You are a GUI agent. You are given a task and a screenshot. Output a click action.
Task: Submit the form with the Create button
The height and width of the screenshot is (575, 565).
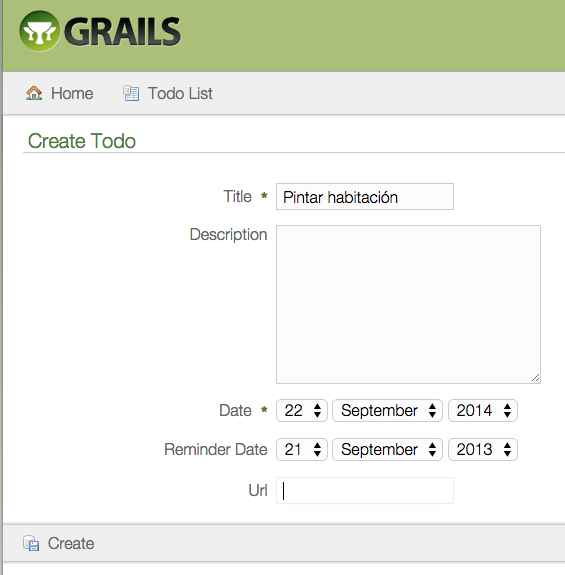59,543
